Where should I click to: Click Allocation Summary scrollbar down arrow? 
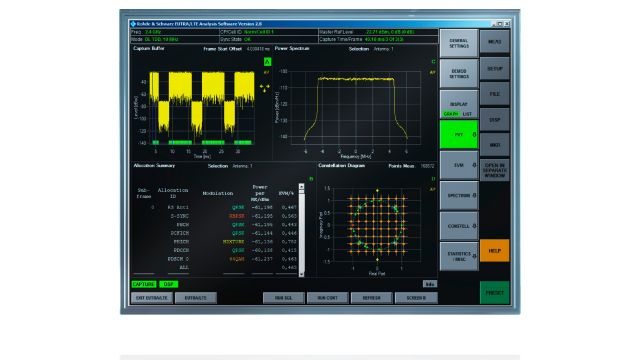pyautogui.click(x=301, y=274)
